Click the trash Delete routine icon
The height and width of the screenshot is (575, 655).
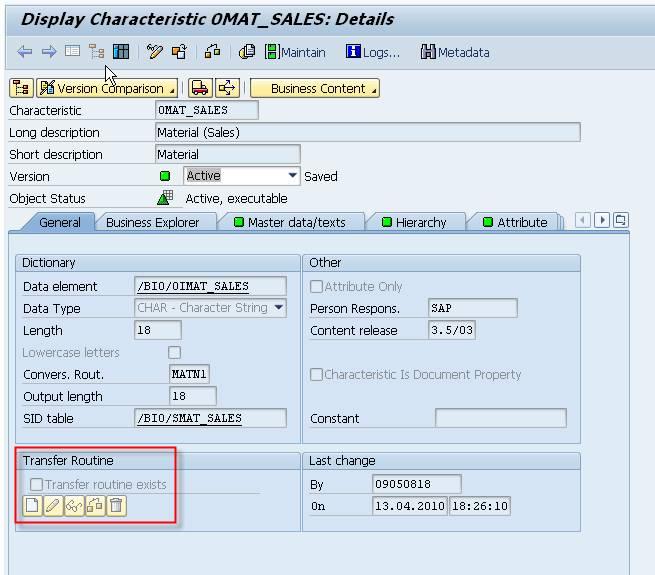116,507
